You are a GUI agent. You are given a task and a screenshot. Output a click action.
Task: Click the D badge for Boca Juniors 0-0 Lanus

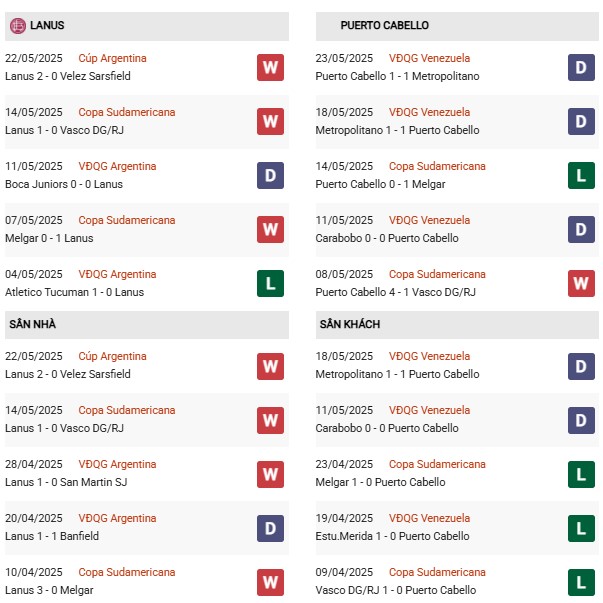pyautogui.click(x=270, y=175)
